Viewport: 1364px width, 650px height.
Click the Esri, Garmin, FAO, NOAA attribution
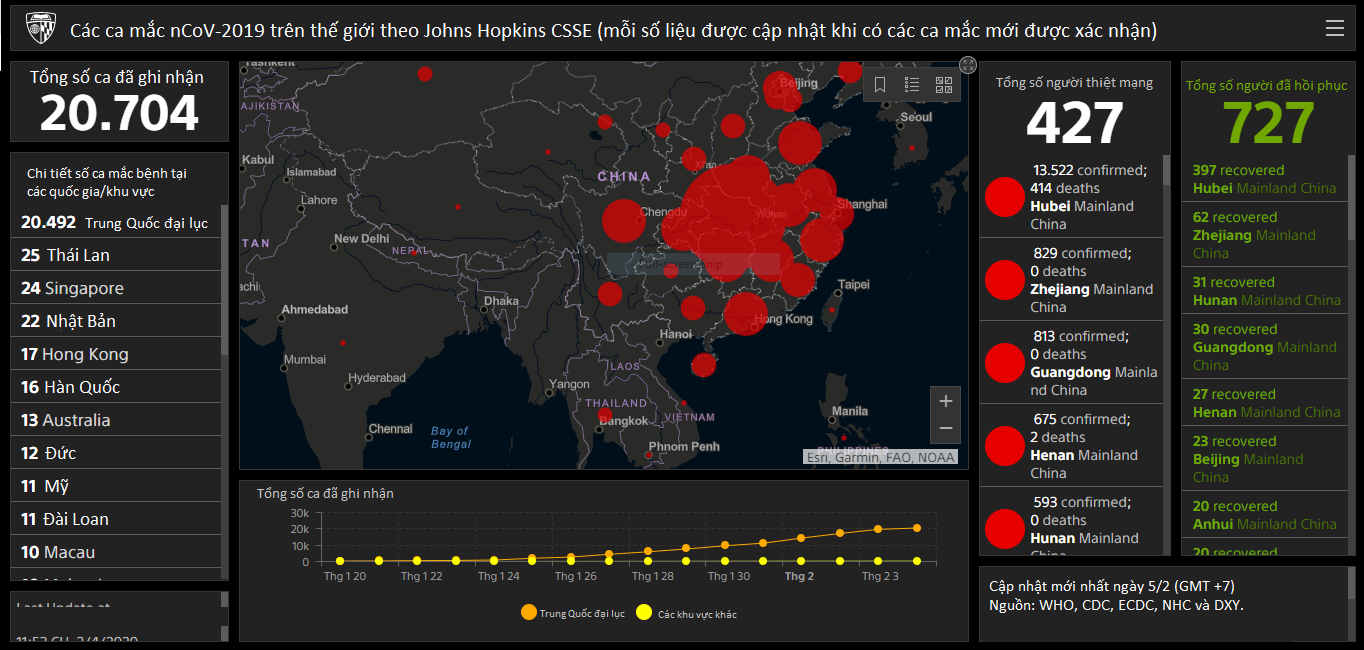click(880, 457)
